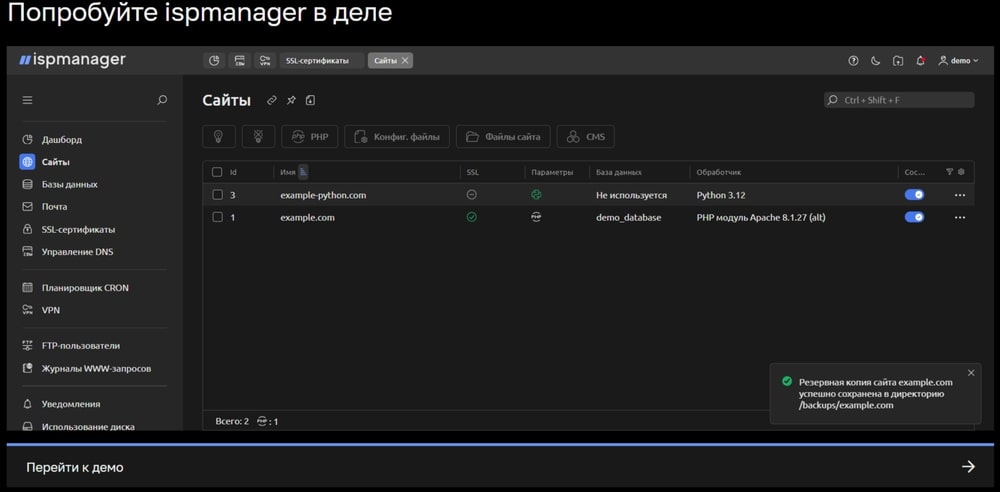The image size is (1000, 492).
Task: Open the demo user dropdown
Action: [x=958, y=61]
